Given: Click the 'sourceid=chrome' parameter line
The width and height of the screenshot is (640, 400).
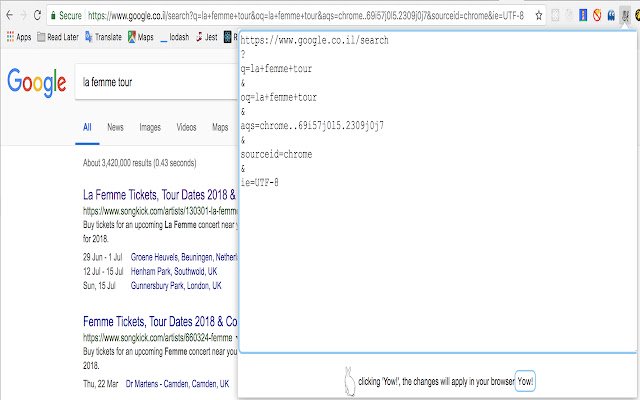Looking at the screenshot, I should pos(276,154).
